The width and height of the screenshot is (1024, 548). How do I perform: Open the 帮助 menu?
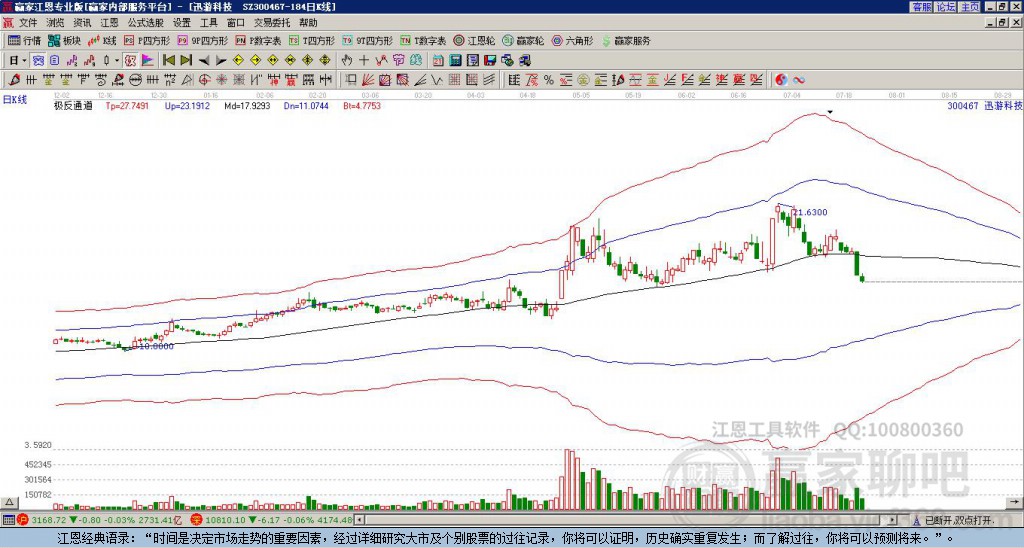tap(308, 23)
